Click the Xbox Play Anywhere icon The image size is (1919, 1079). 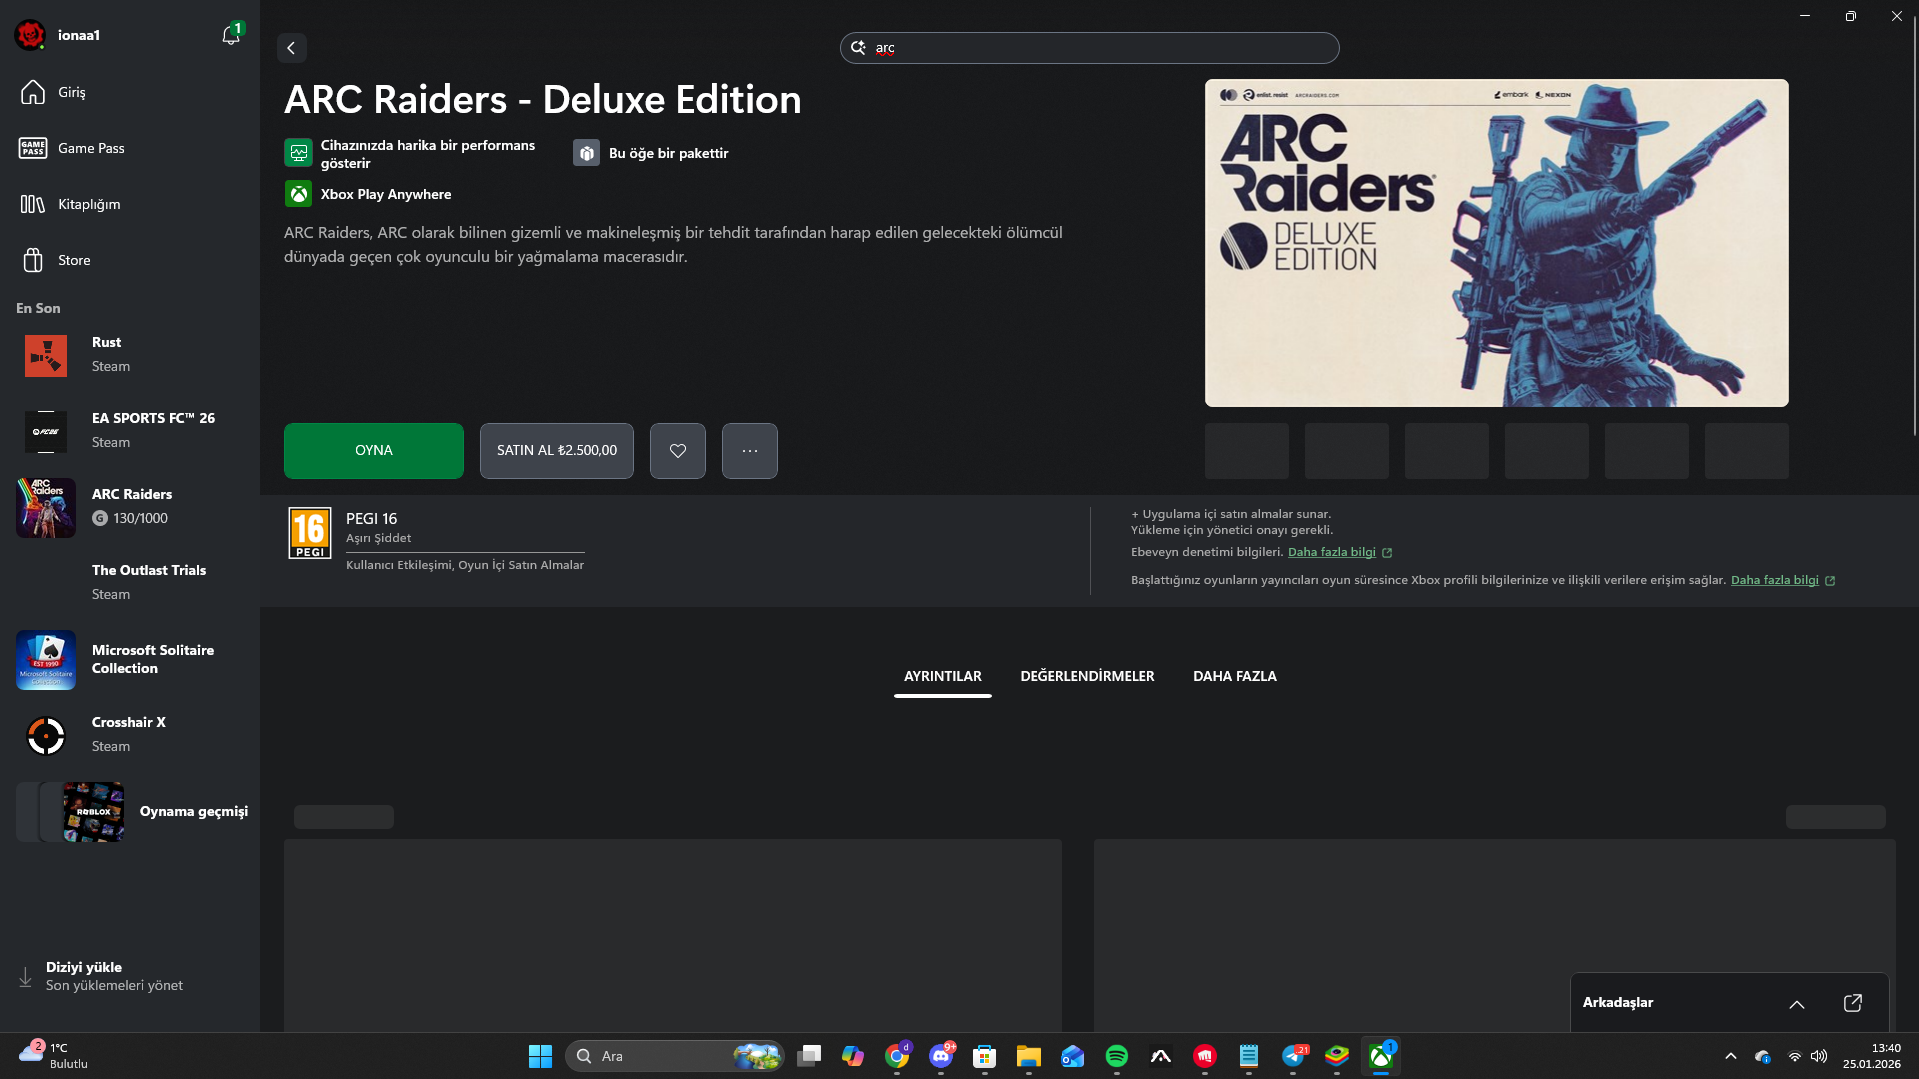pyautogui.click(x=298, y=194)
